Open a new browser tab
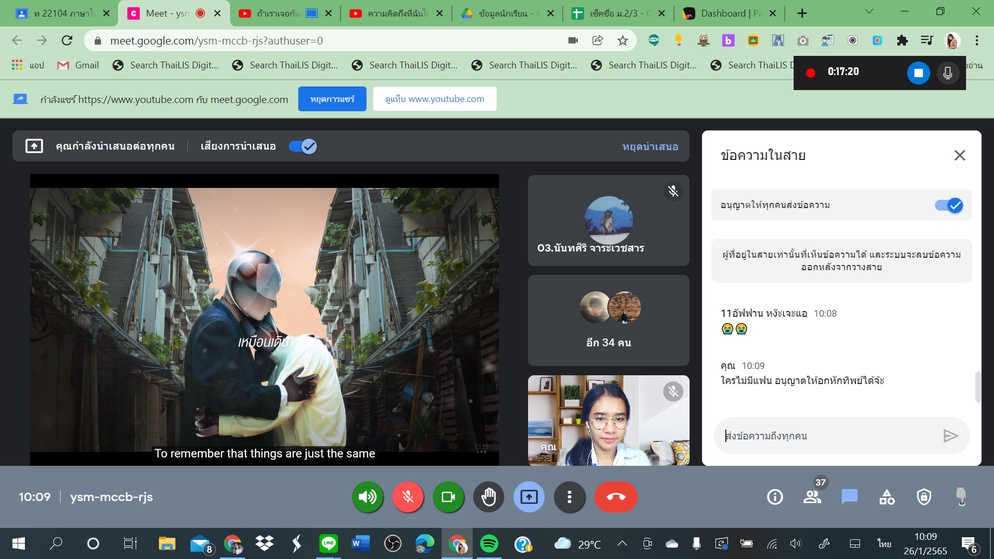Viewport: 994px width, 559px height. tap(802, 13)
